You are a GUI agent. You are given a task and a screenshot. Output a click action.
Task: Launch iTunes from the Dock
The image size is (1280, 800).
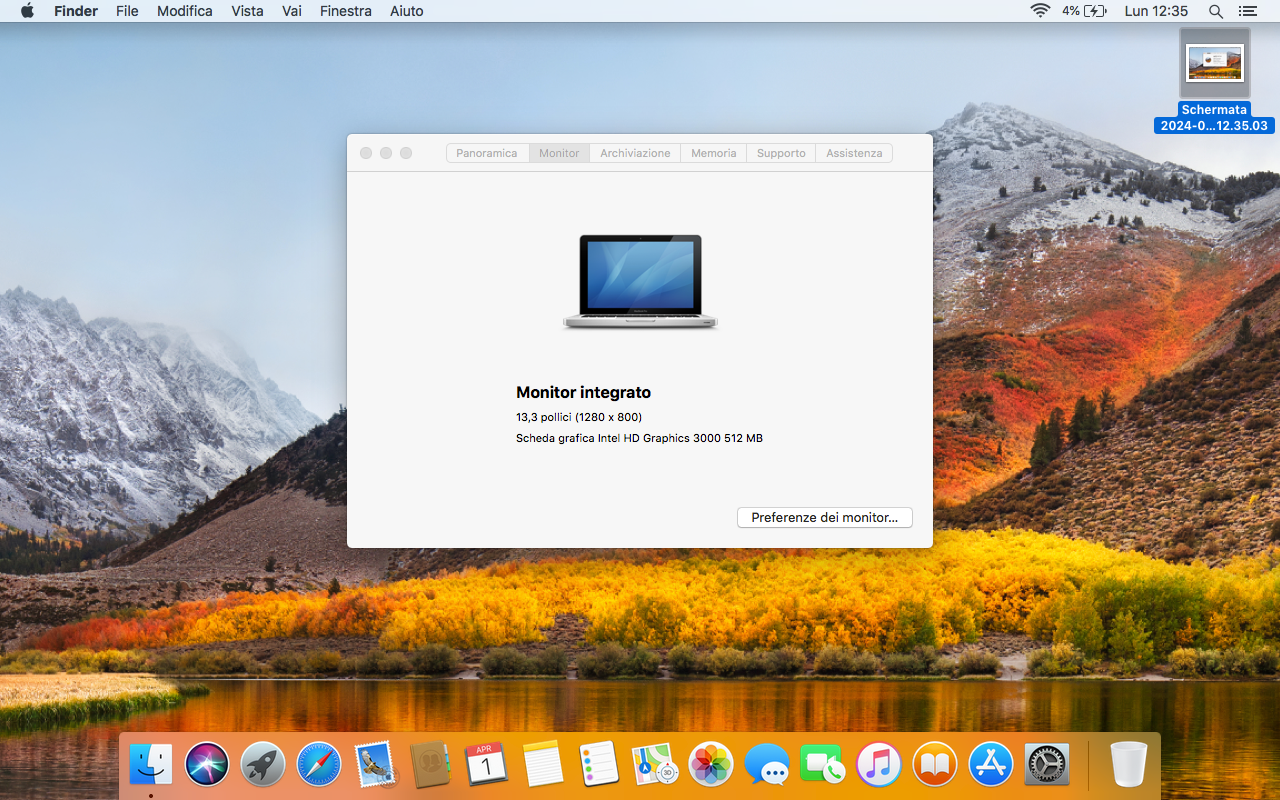pyautogui.click(x=879, y=765)
